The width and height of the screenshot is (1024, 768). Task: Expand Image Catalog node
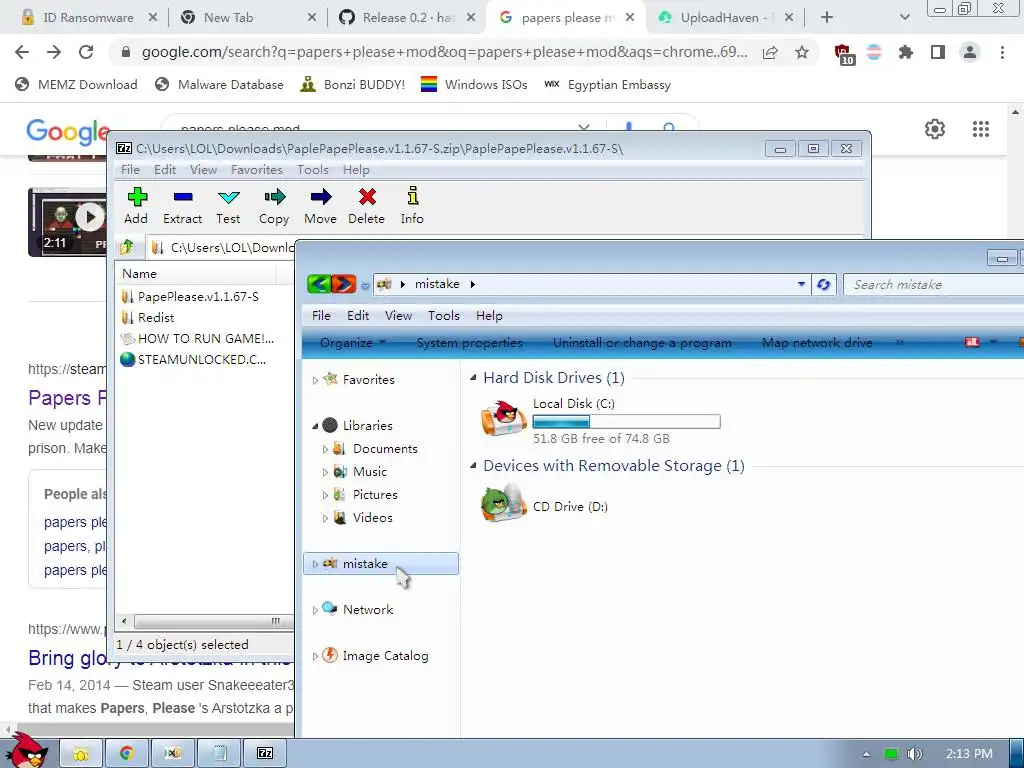tap(315, 656)
